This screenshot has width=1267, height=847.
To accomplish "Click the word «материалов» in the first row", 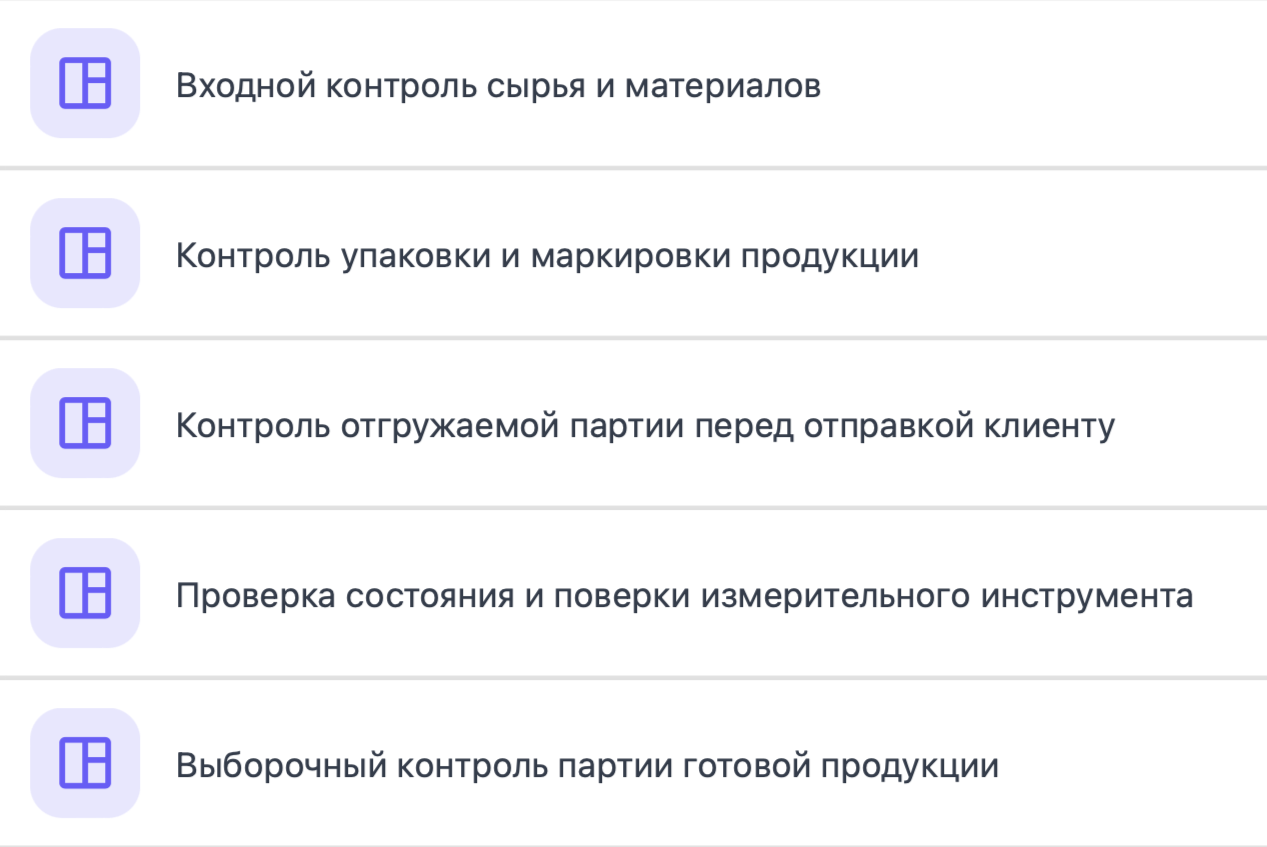I will [x=723, y=86].
